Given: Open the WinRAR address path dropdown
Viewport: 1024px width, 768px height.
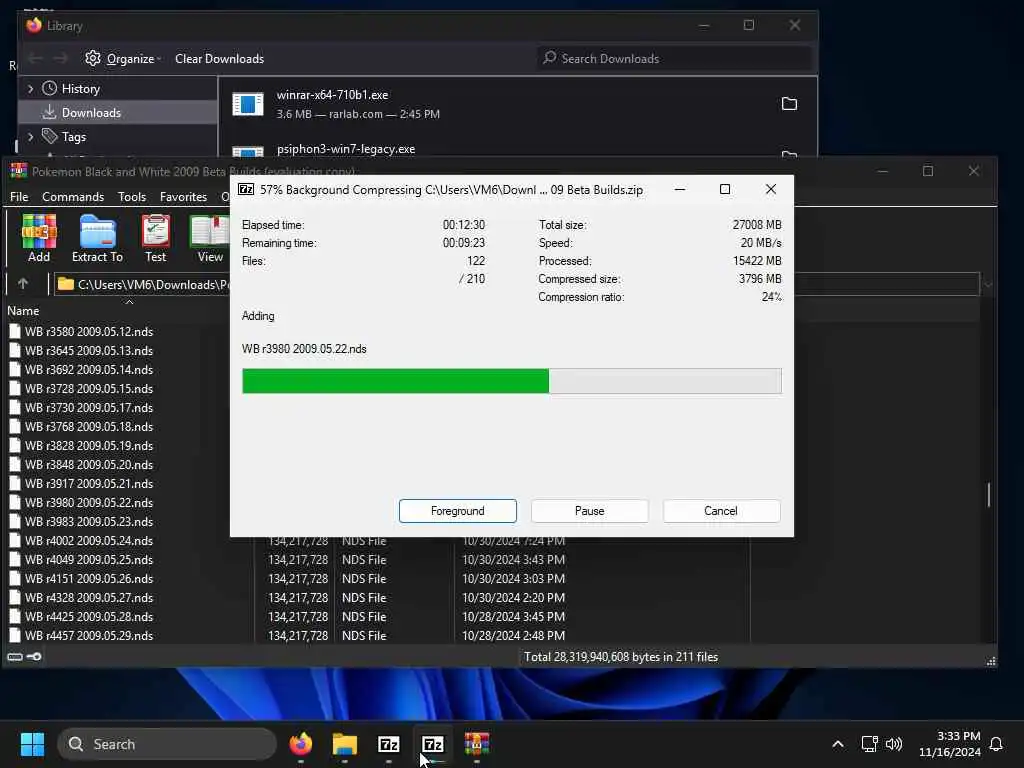Looking at the screenshot, I should pyautogui.click(x=987, y=284).
